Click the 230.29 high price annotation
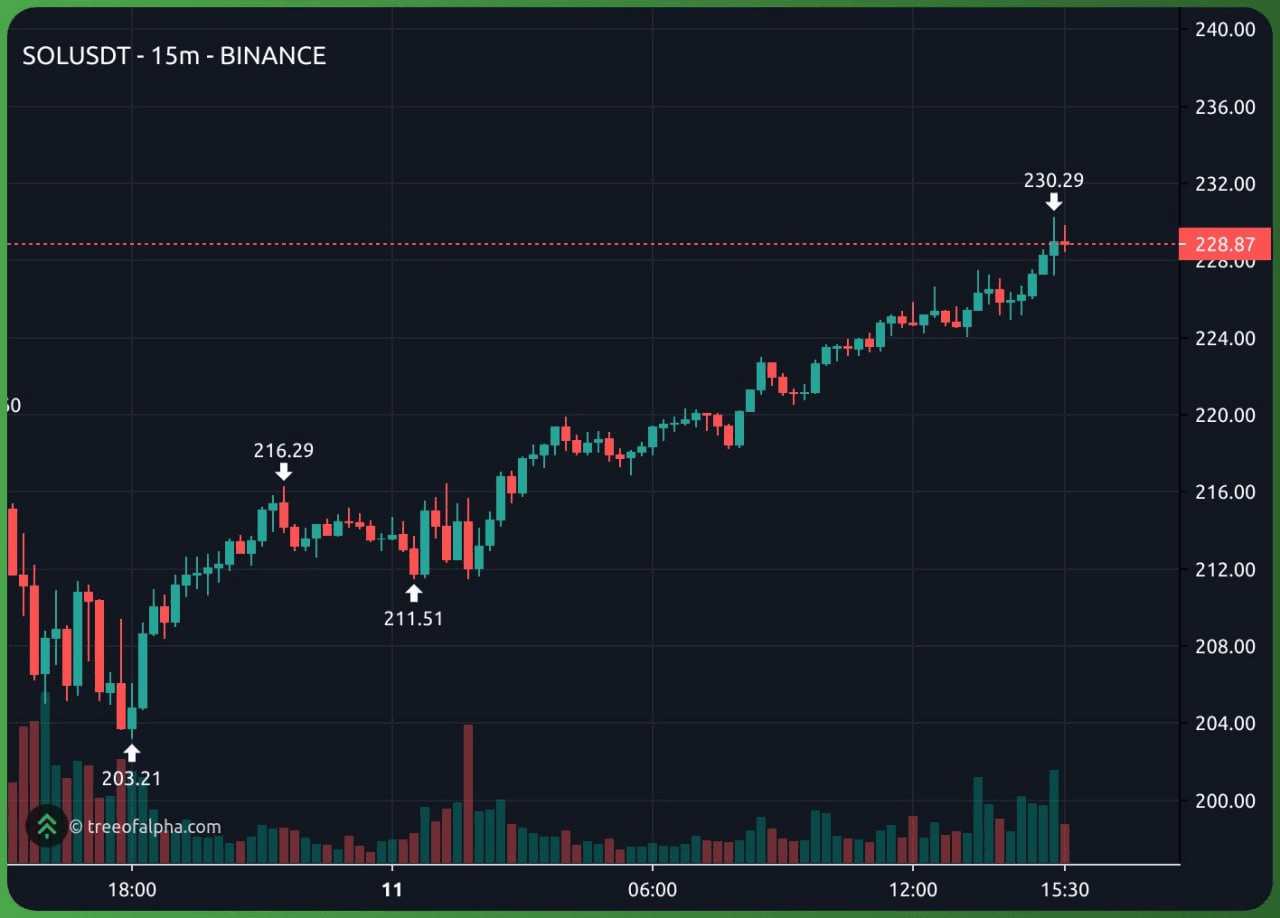The image size is (1280, 918). point(1053,180)
